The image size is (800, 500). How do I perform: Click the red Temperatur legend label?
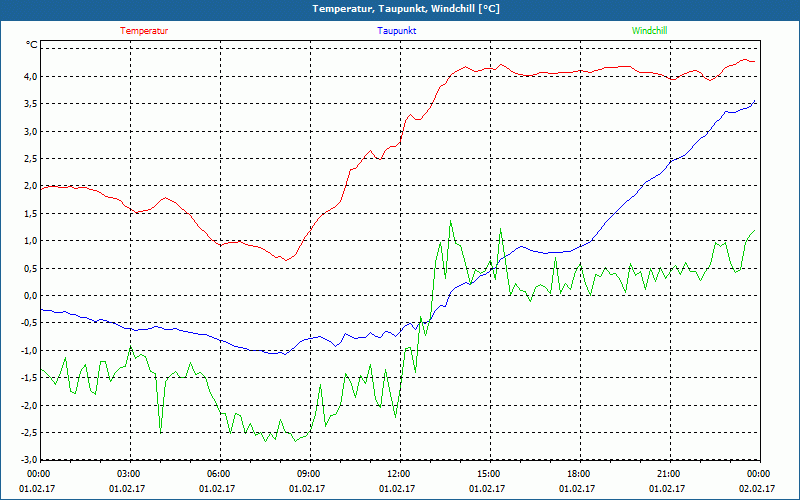144,31
